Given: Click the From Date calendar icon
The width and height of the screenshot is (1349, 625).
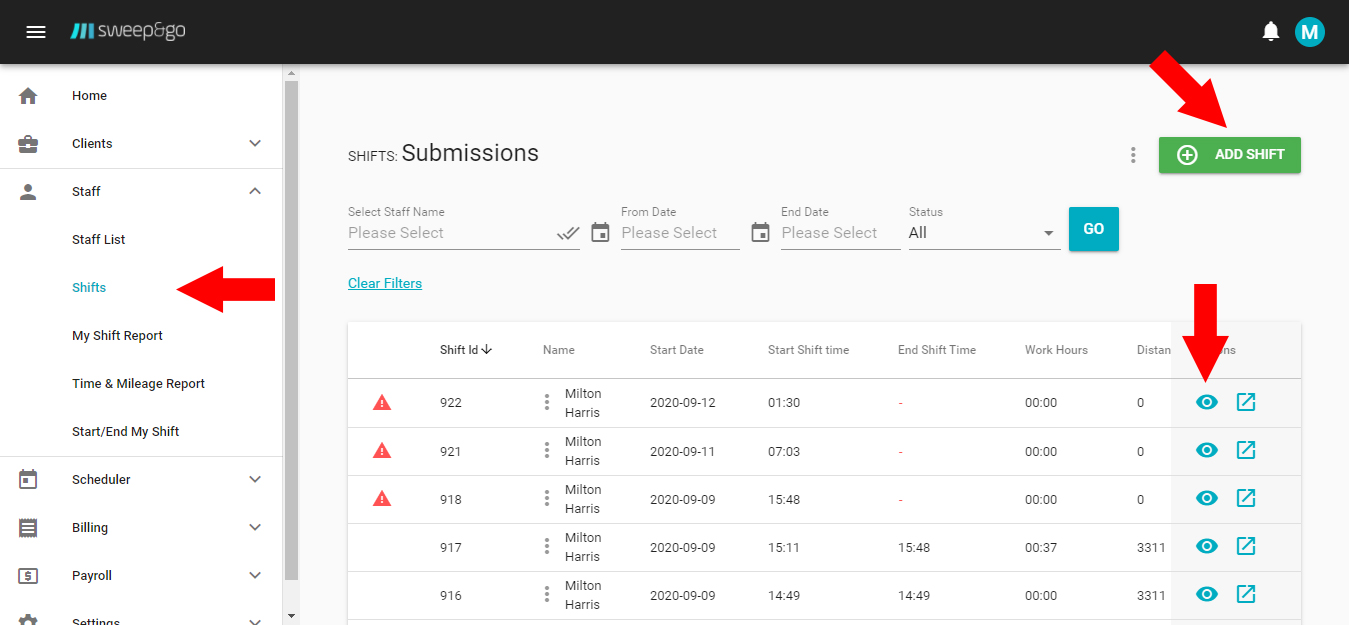Looking at the screenshot, I should pyautogui.click(x=600, y=233).
